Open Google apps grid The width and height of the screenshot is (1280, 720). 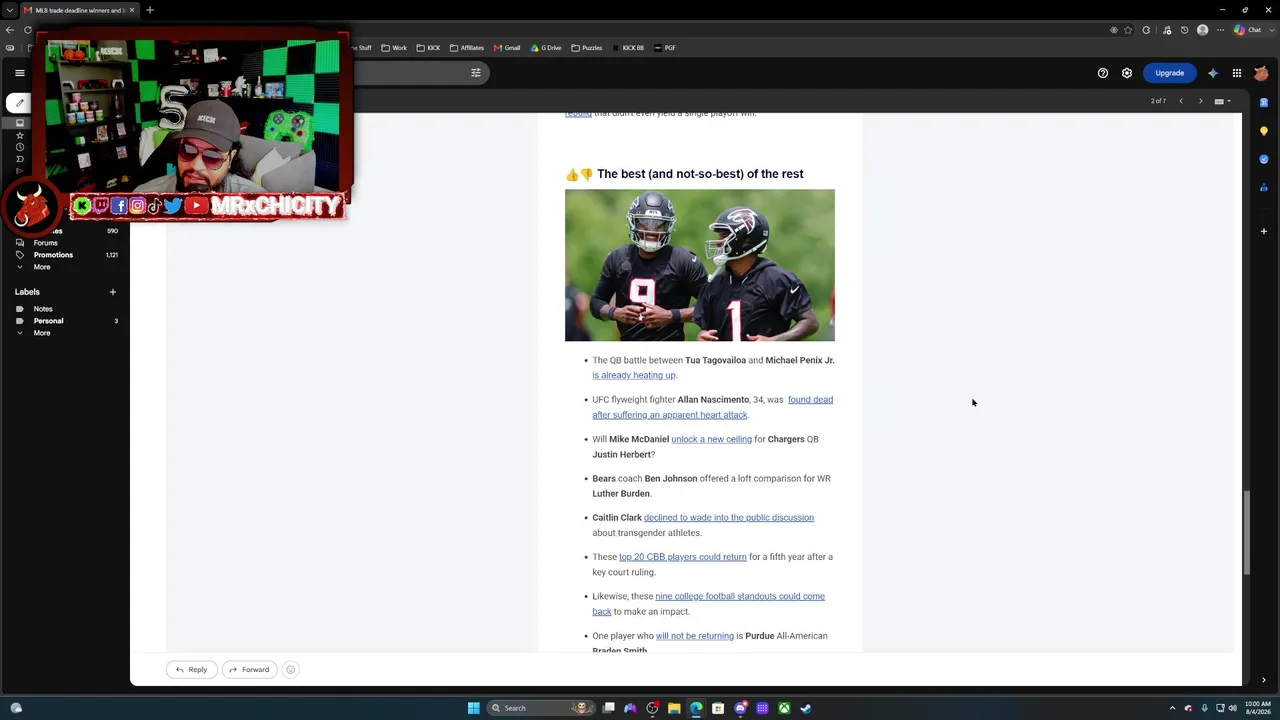[1237, 73]
